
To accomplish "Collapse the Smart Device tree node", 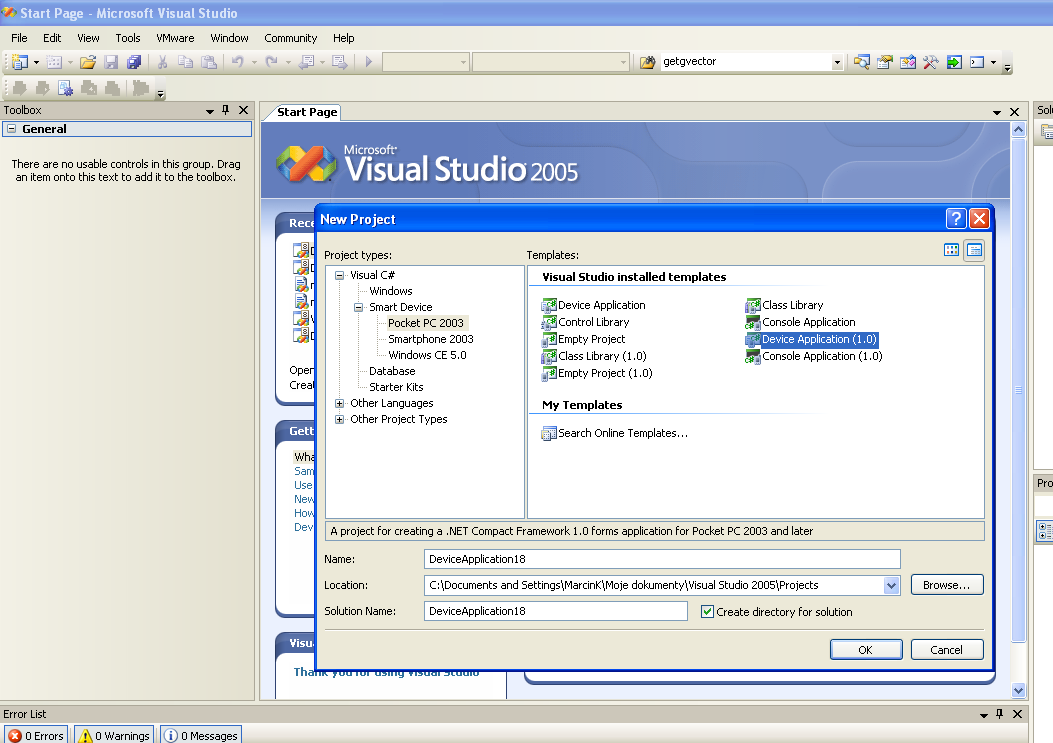I will [359, 307].
